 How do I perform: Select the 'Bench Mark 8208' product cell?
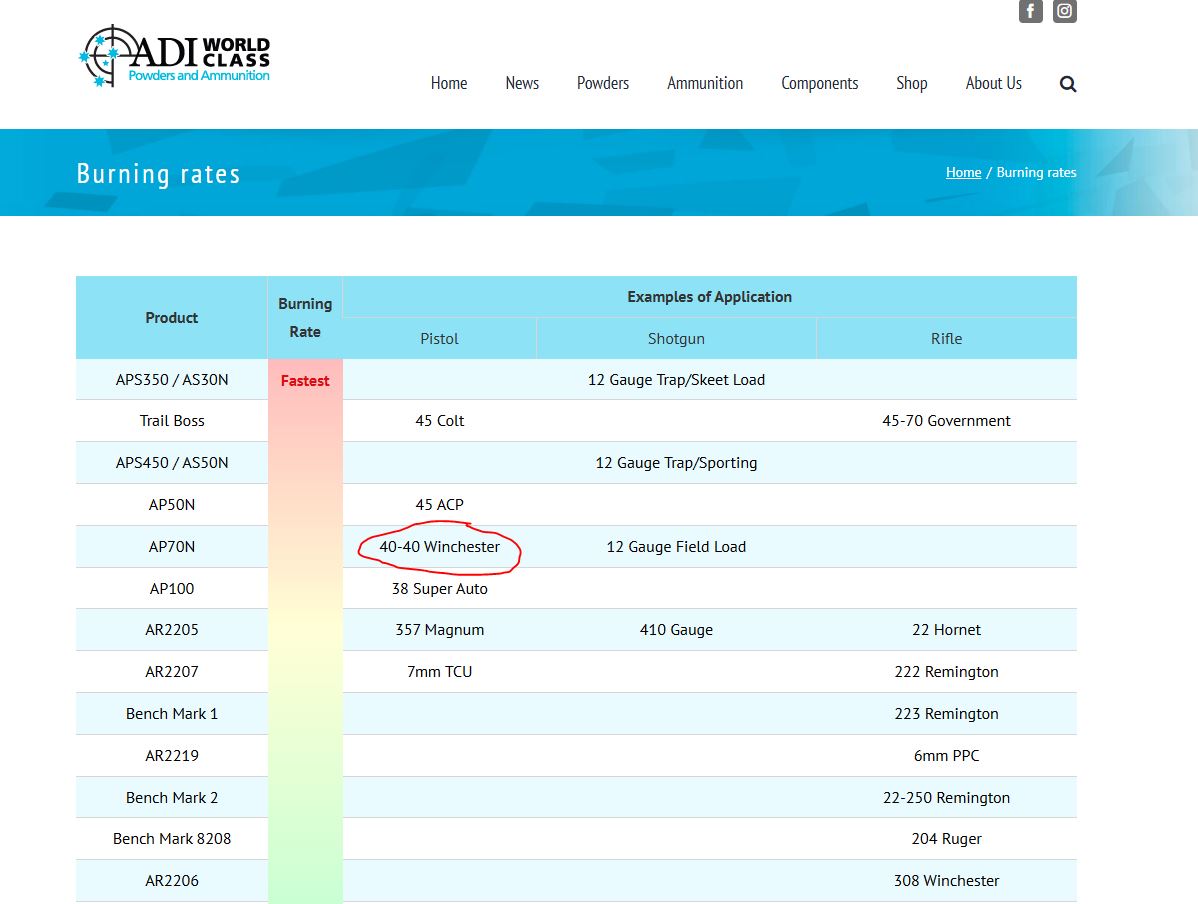(172, 838)
